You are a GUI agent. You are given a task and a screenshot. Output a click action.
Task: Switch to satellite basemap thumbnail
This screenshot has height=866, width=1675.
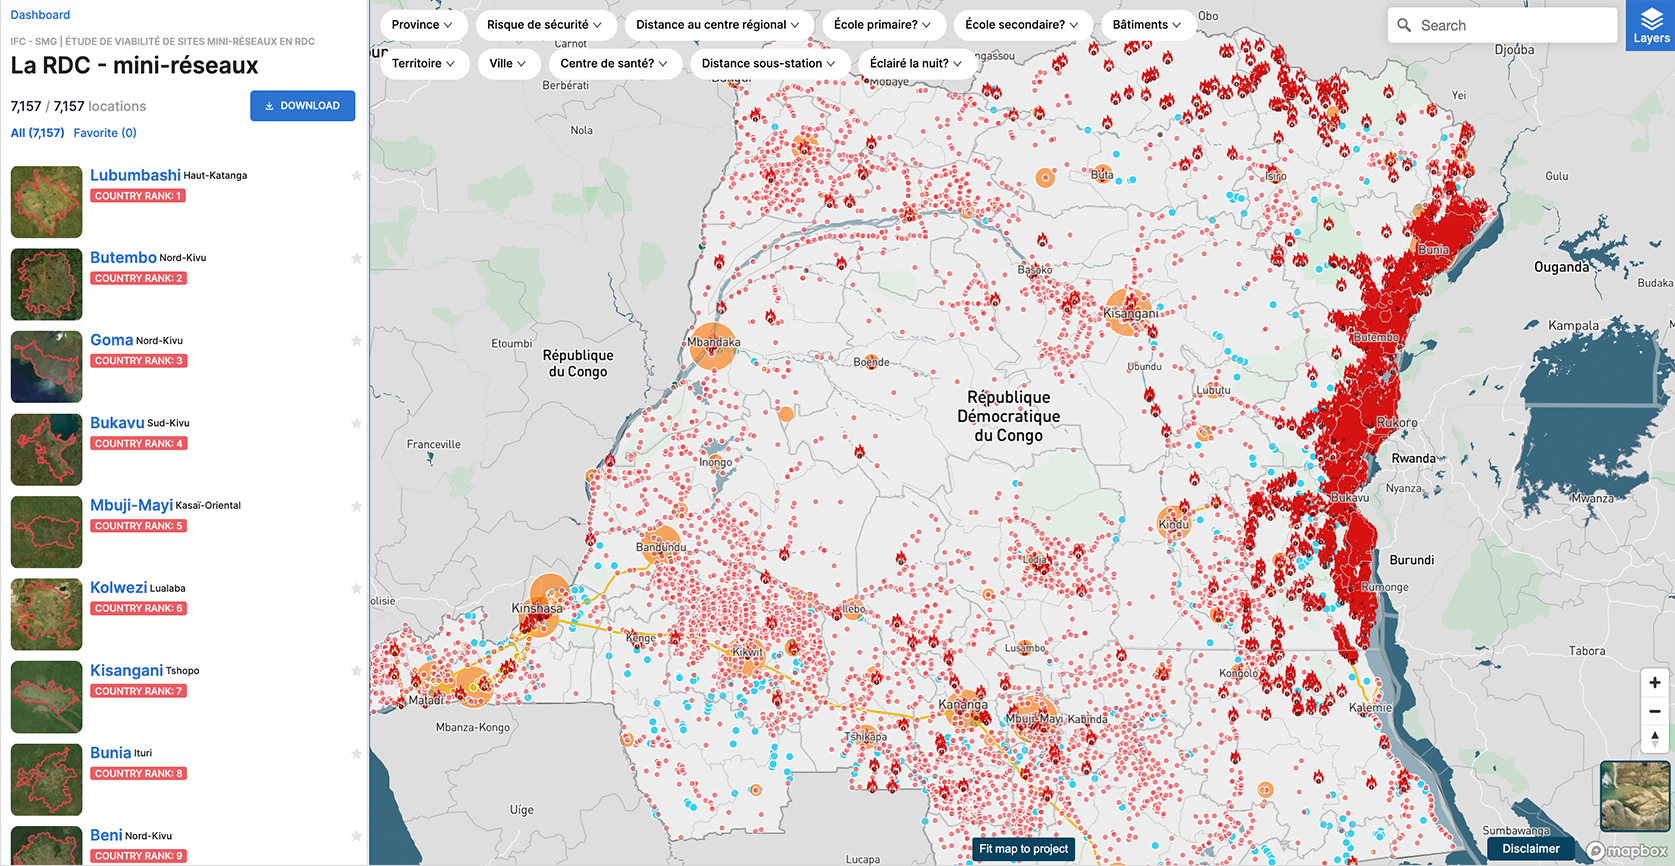coord(1634,796)
